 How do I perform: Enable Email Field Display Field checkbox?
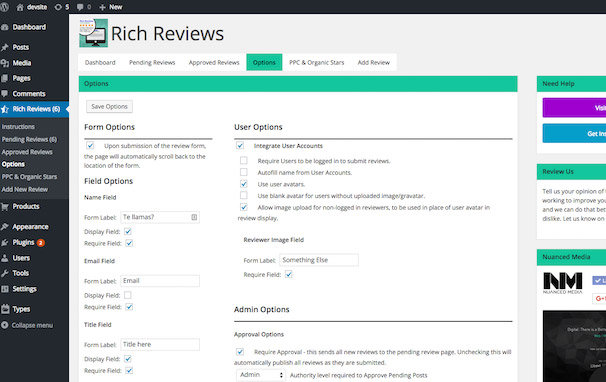pos(128,295)
